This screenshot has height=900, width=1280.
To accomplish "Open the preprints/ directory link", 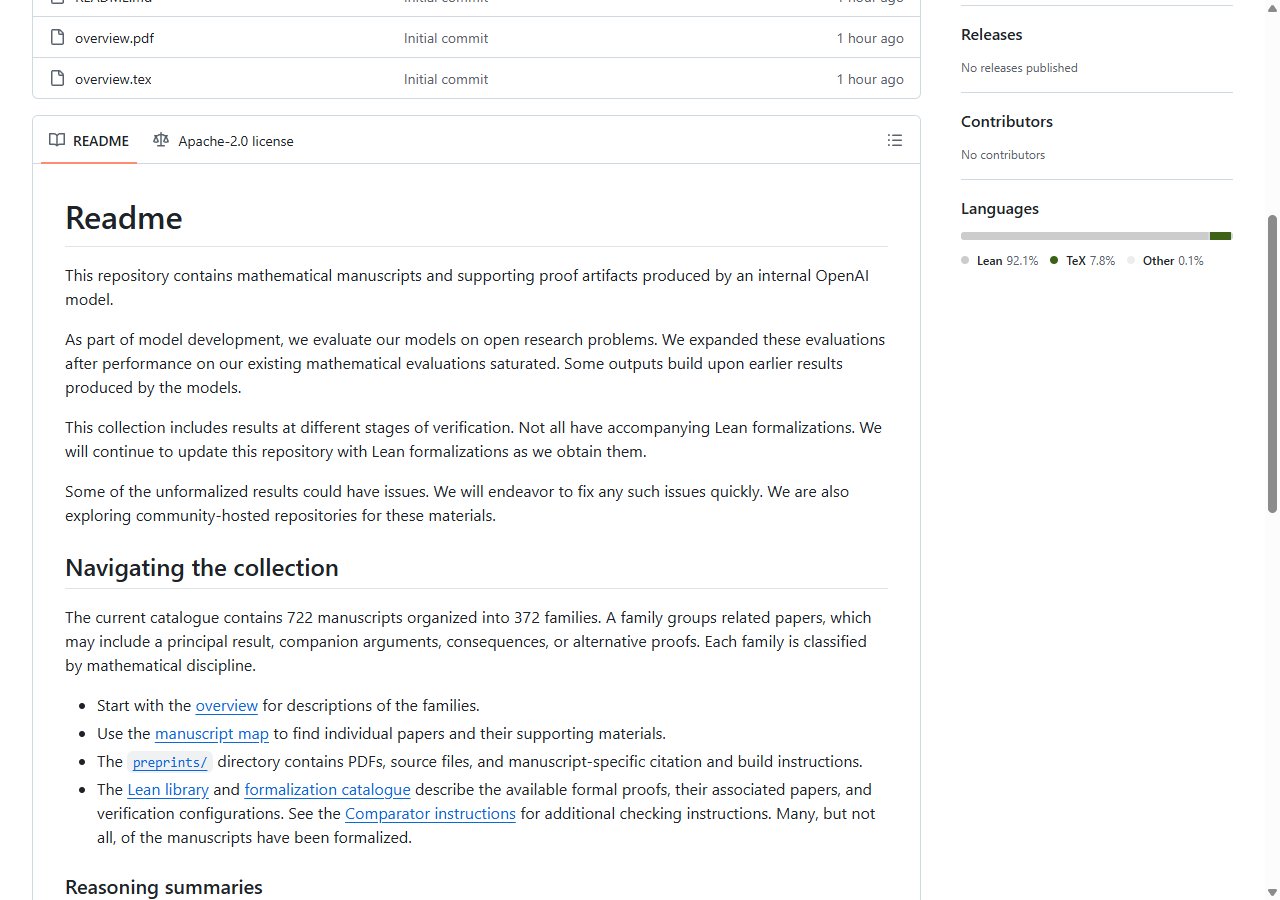I will (170, 762).
